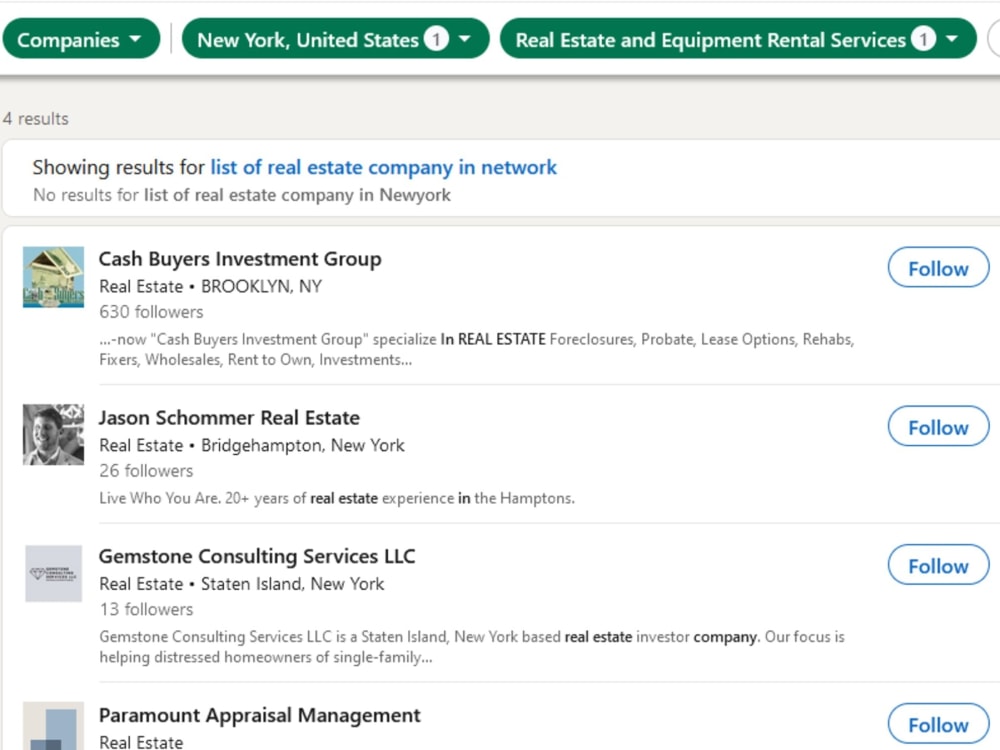Follow Jason Schommer Real Estate

point(938,427)
